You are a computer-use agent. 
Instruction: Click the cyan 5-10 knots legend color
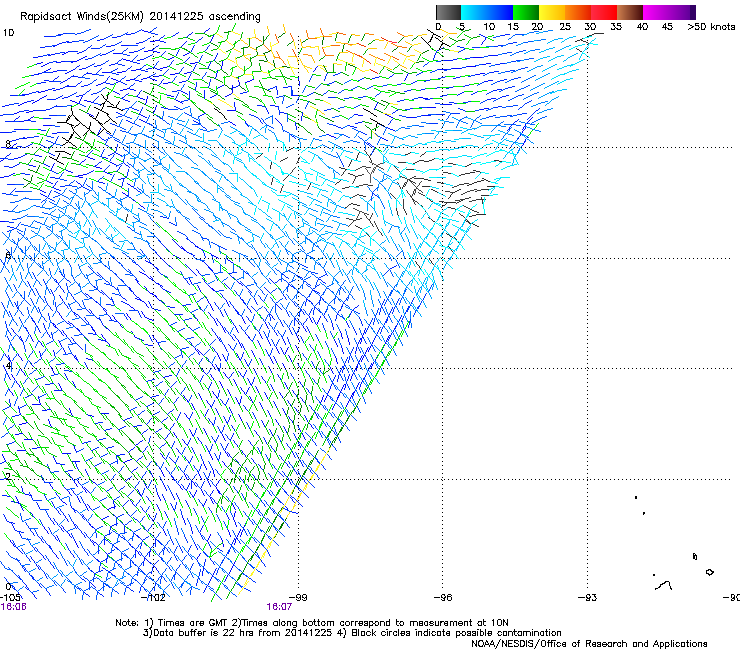(x=474, y=12)
